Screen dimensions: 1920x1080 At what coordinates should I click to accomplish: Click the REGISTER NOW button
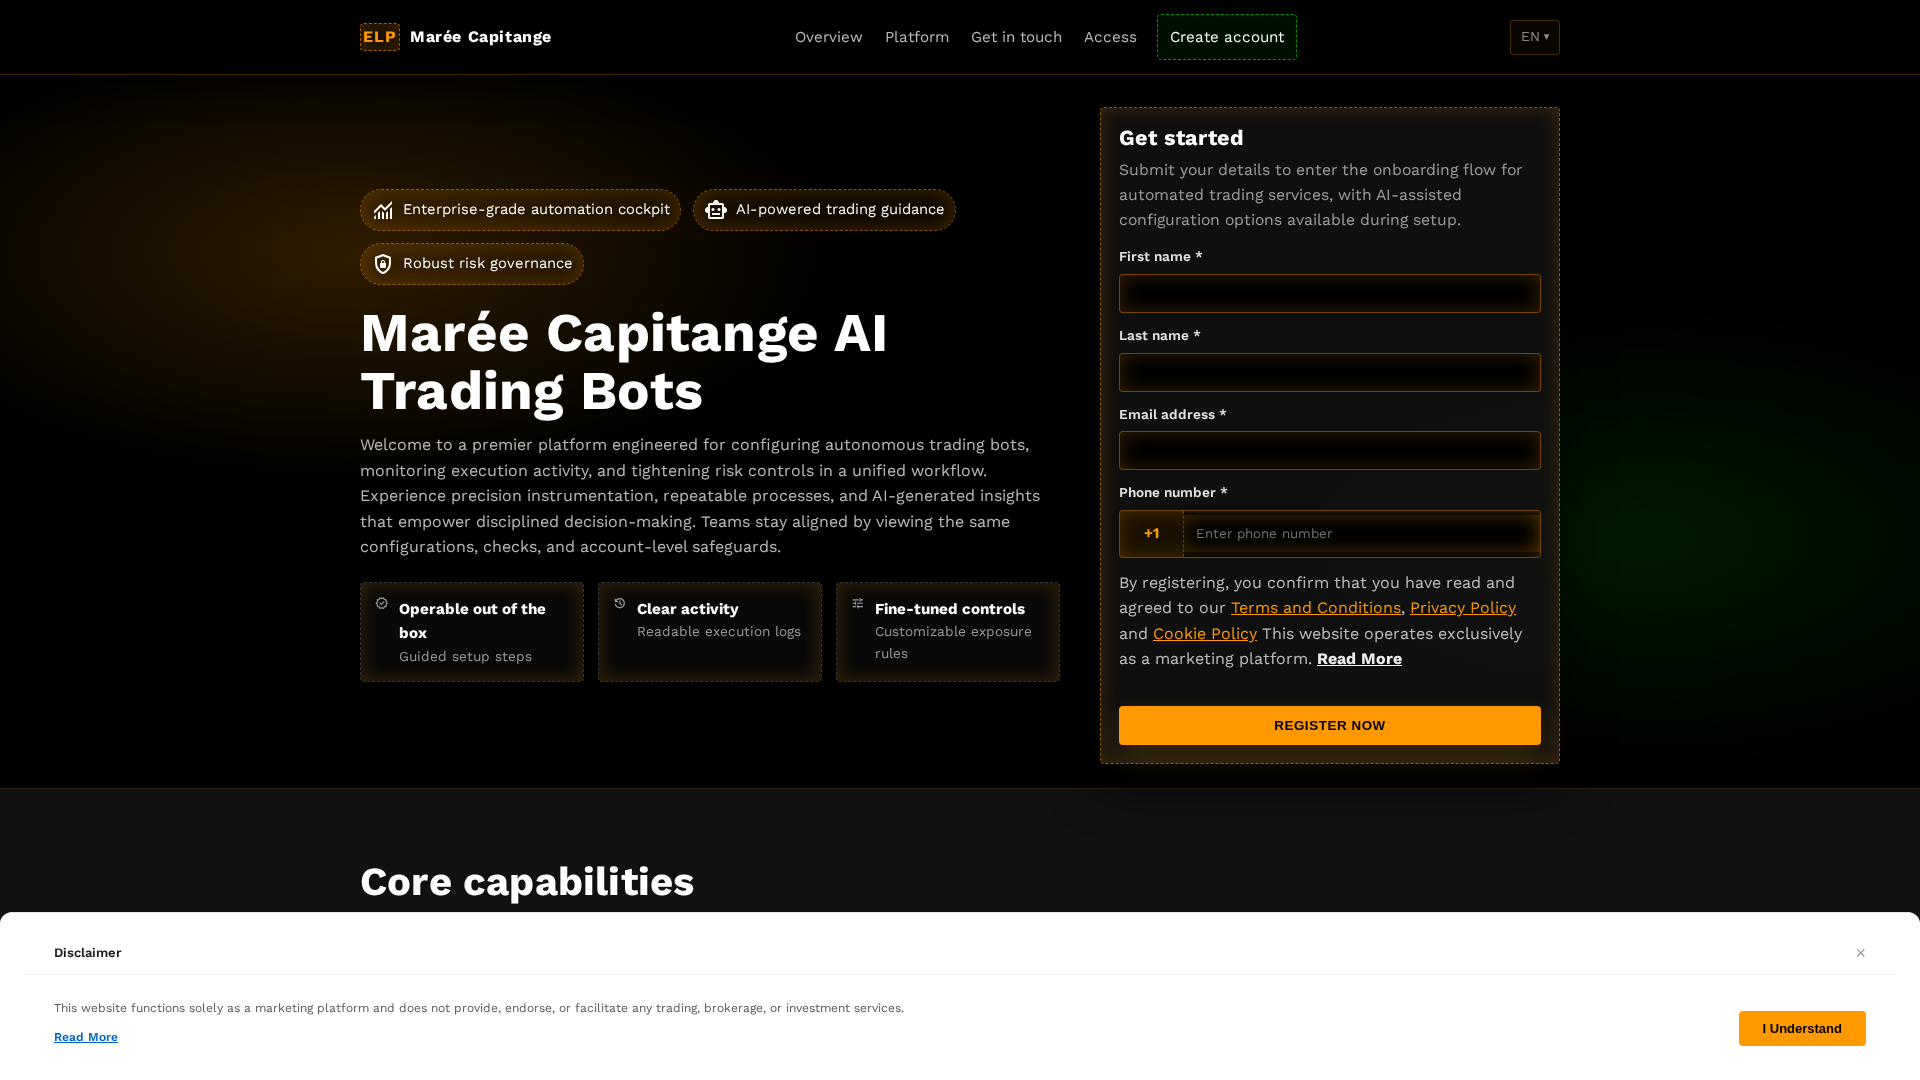click(x=1330, y=726)
